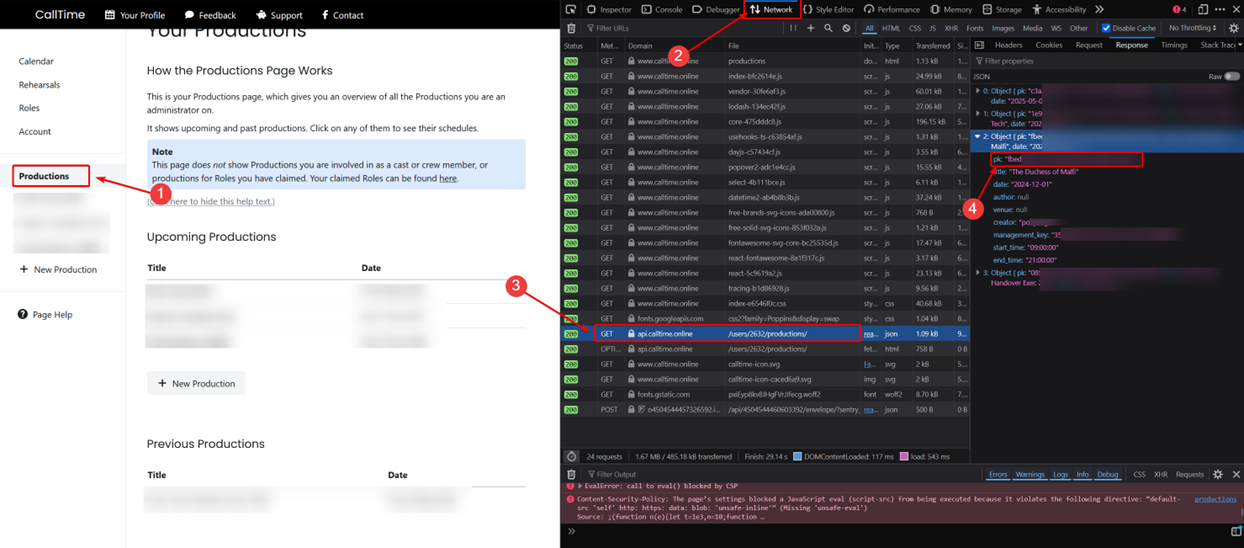Image resolution: width=1244 pixels, height=548 pixels.
Task: Click the New Production button
Action: [196, 383]
